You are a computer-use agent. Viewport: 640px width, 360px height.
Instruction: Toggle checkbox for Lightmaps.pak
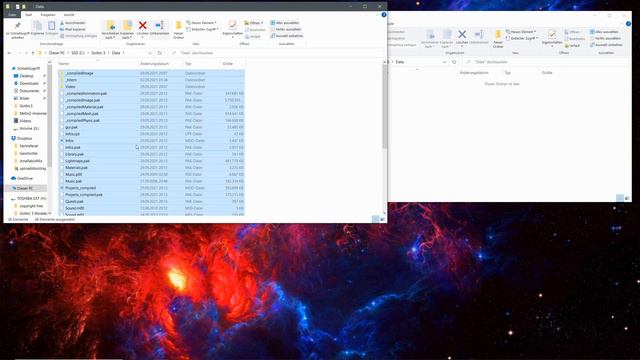tap(62, 161)
